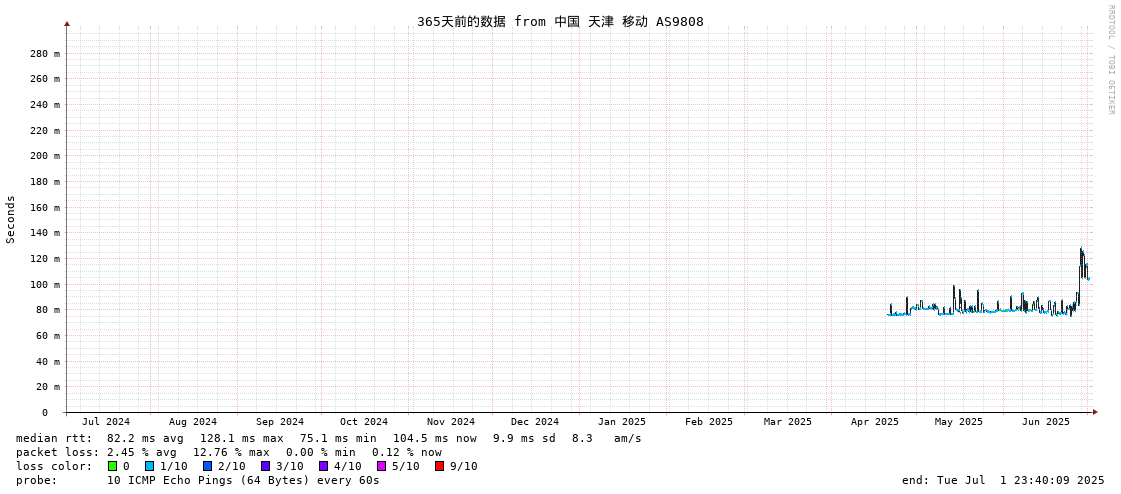Click the 75.1 ms min value

pyautogui.click(x=339, y=438)
